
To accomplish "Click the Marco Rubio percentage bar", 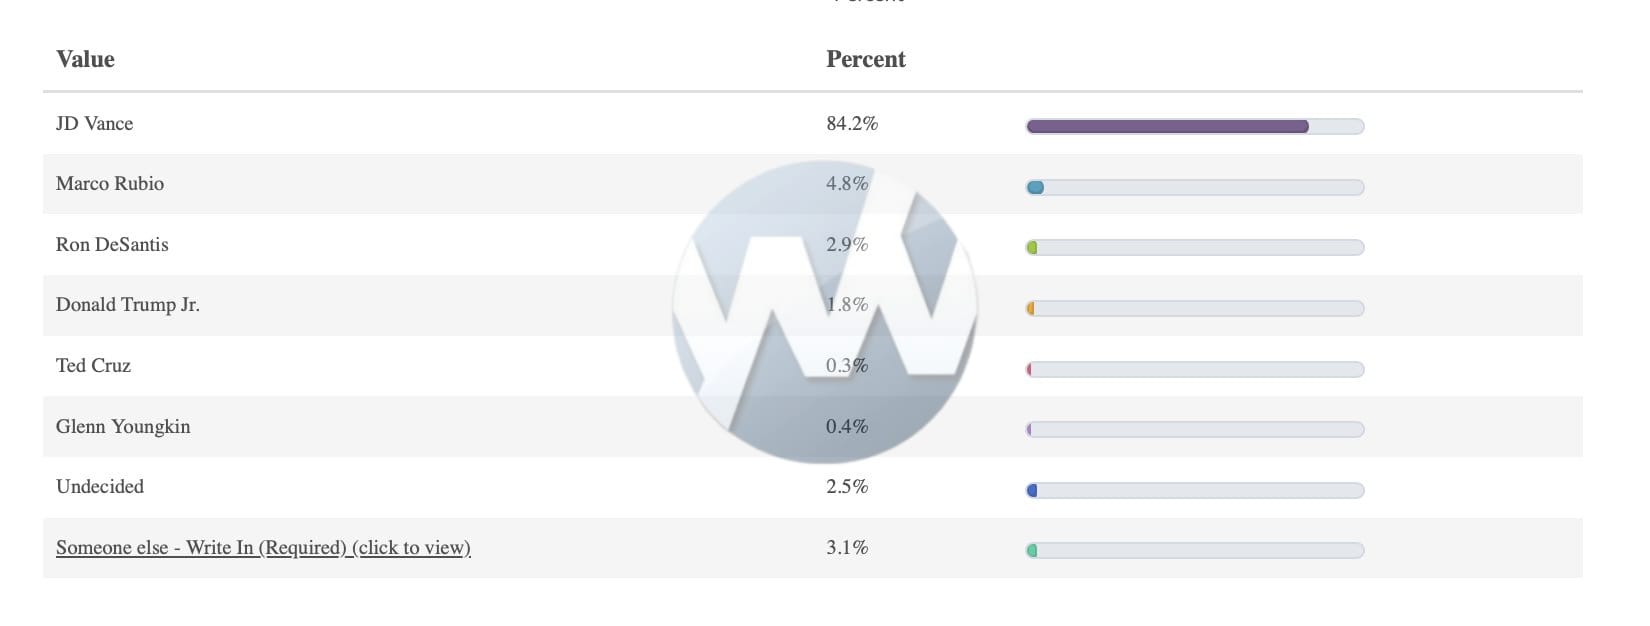I will [x=1194, y=188].
